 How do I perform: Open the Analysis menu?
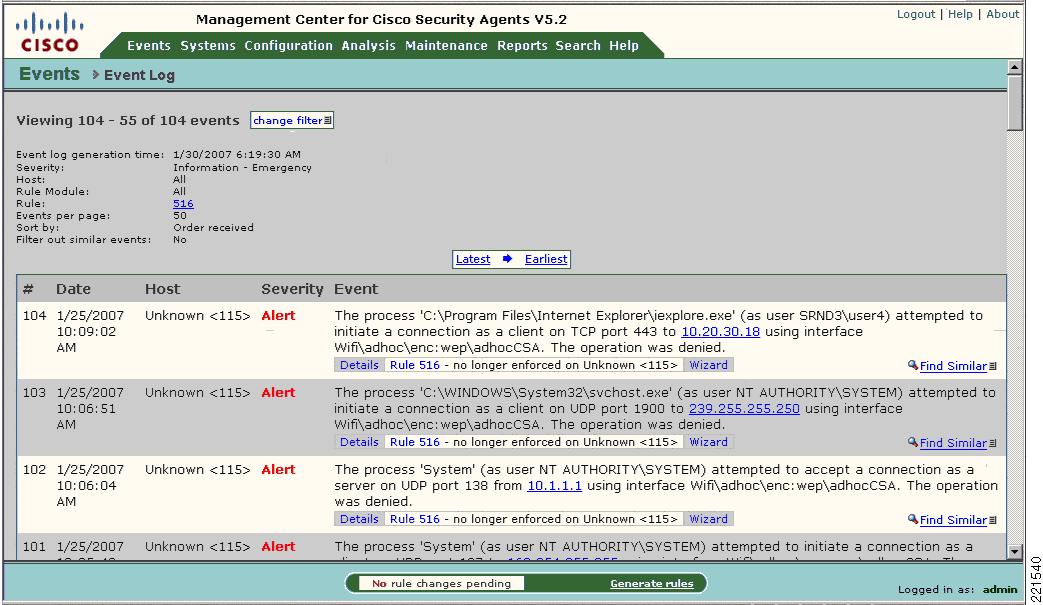369,45
